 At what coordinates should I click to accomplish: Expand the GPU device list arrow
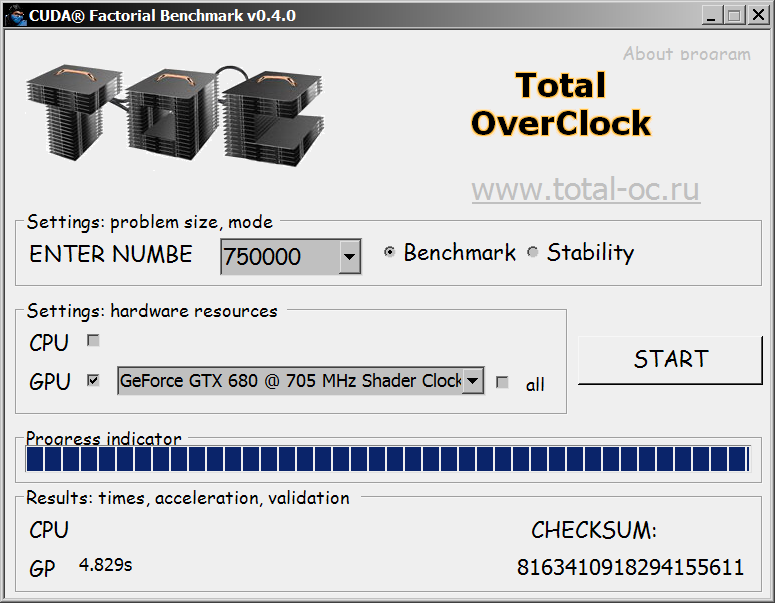473,381
